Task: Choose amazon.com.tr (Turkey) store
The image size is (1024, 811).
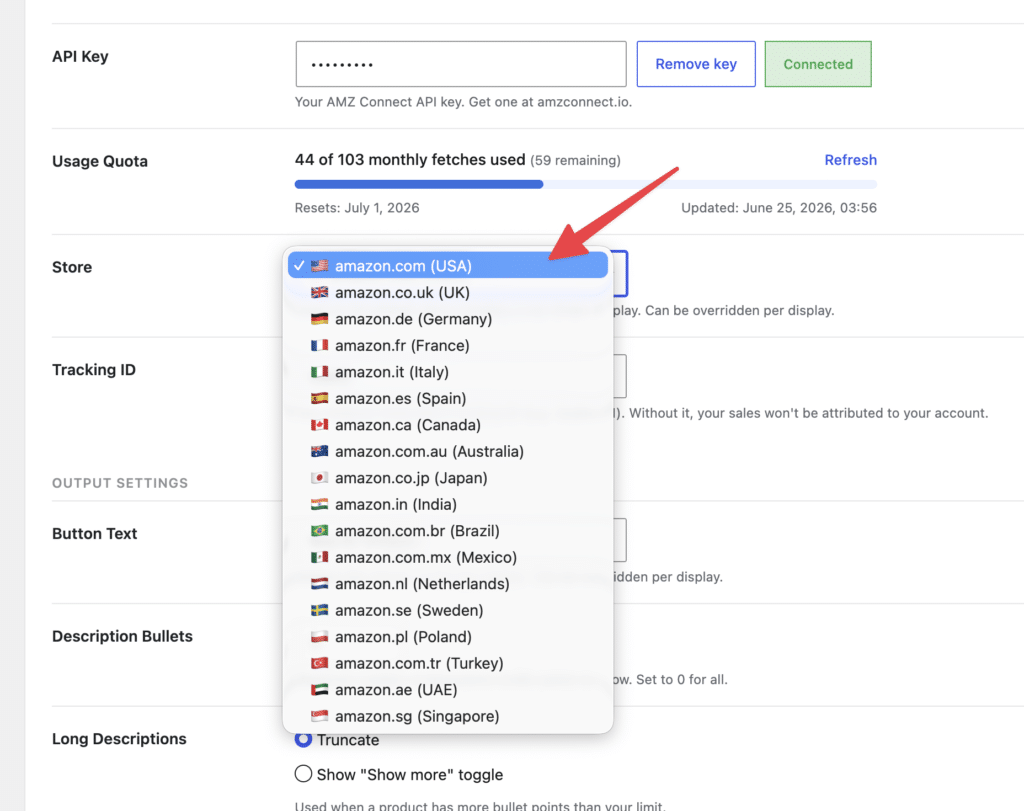Action: (x=448, y=663)
